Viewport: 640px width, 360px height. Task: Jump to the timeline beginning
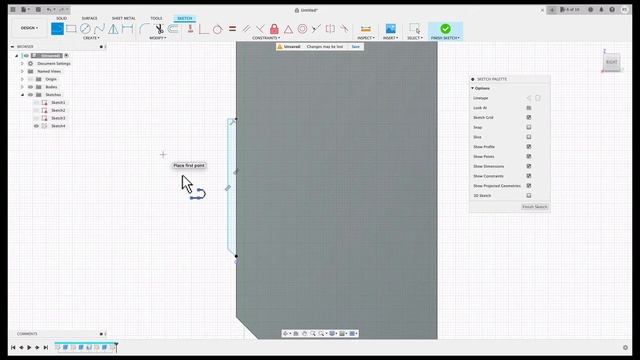13,347
